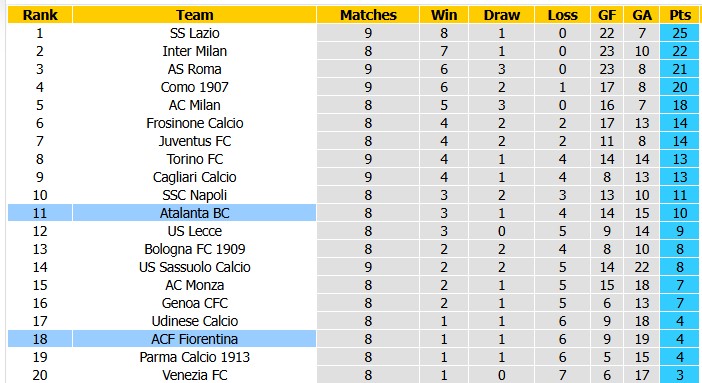Click the Team column header
The image size is (702, 383).
click(x=194, y=15)
